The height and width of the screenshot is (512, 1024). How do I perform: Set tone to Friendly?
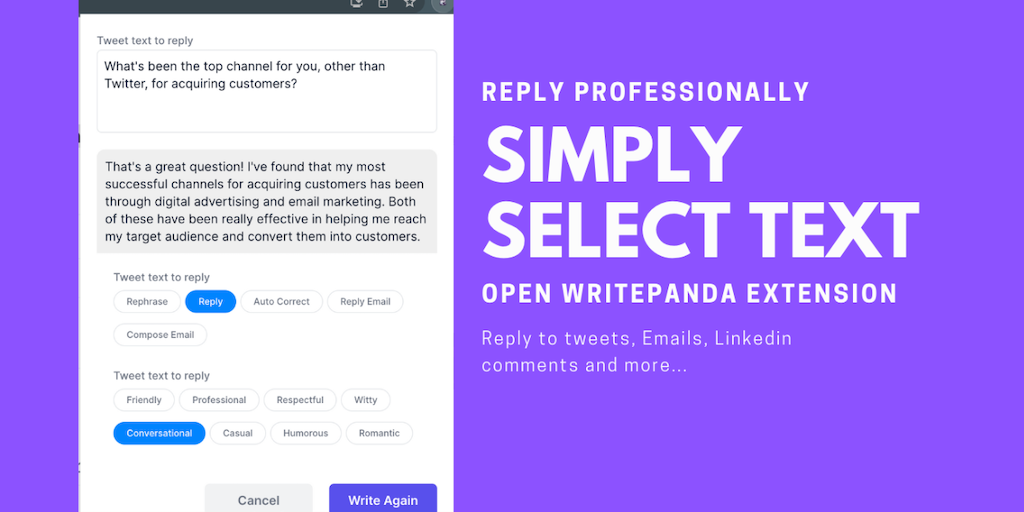click(x=144, y=400)
